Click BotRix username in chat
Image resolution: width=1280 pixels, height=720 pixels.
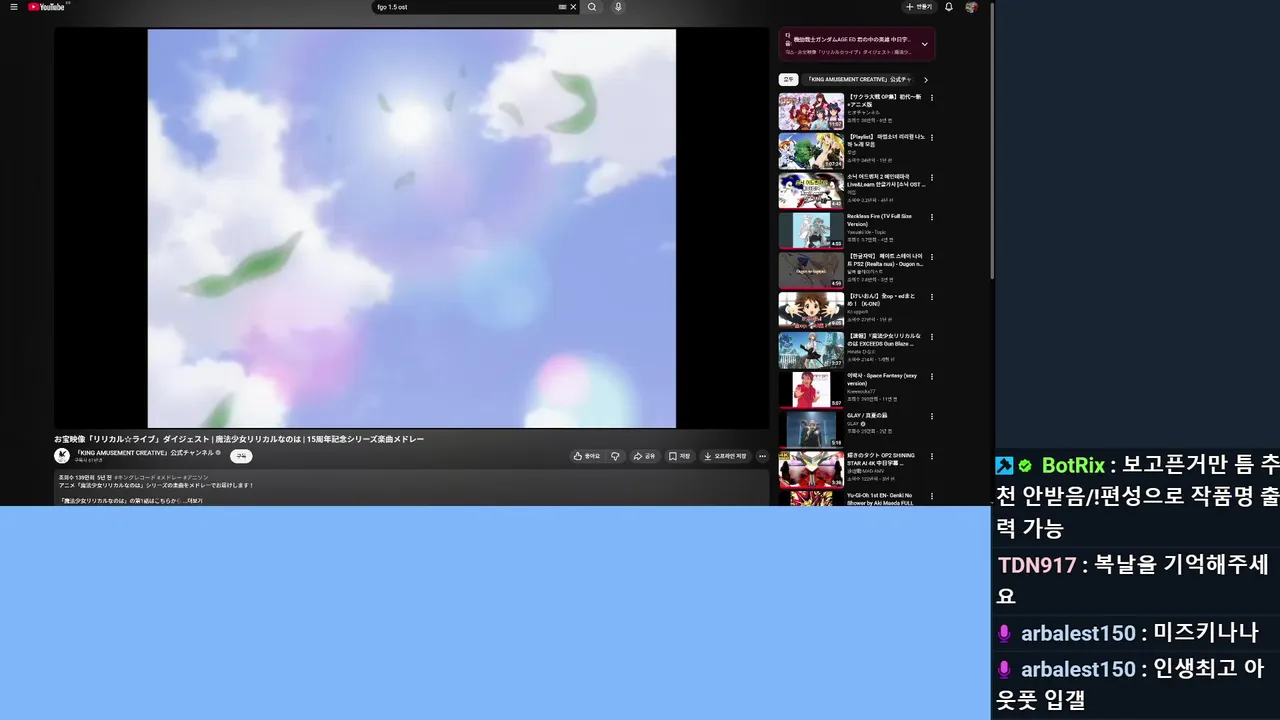click(x=1073, y=465)
